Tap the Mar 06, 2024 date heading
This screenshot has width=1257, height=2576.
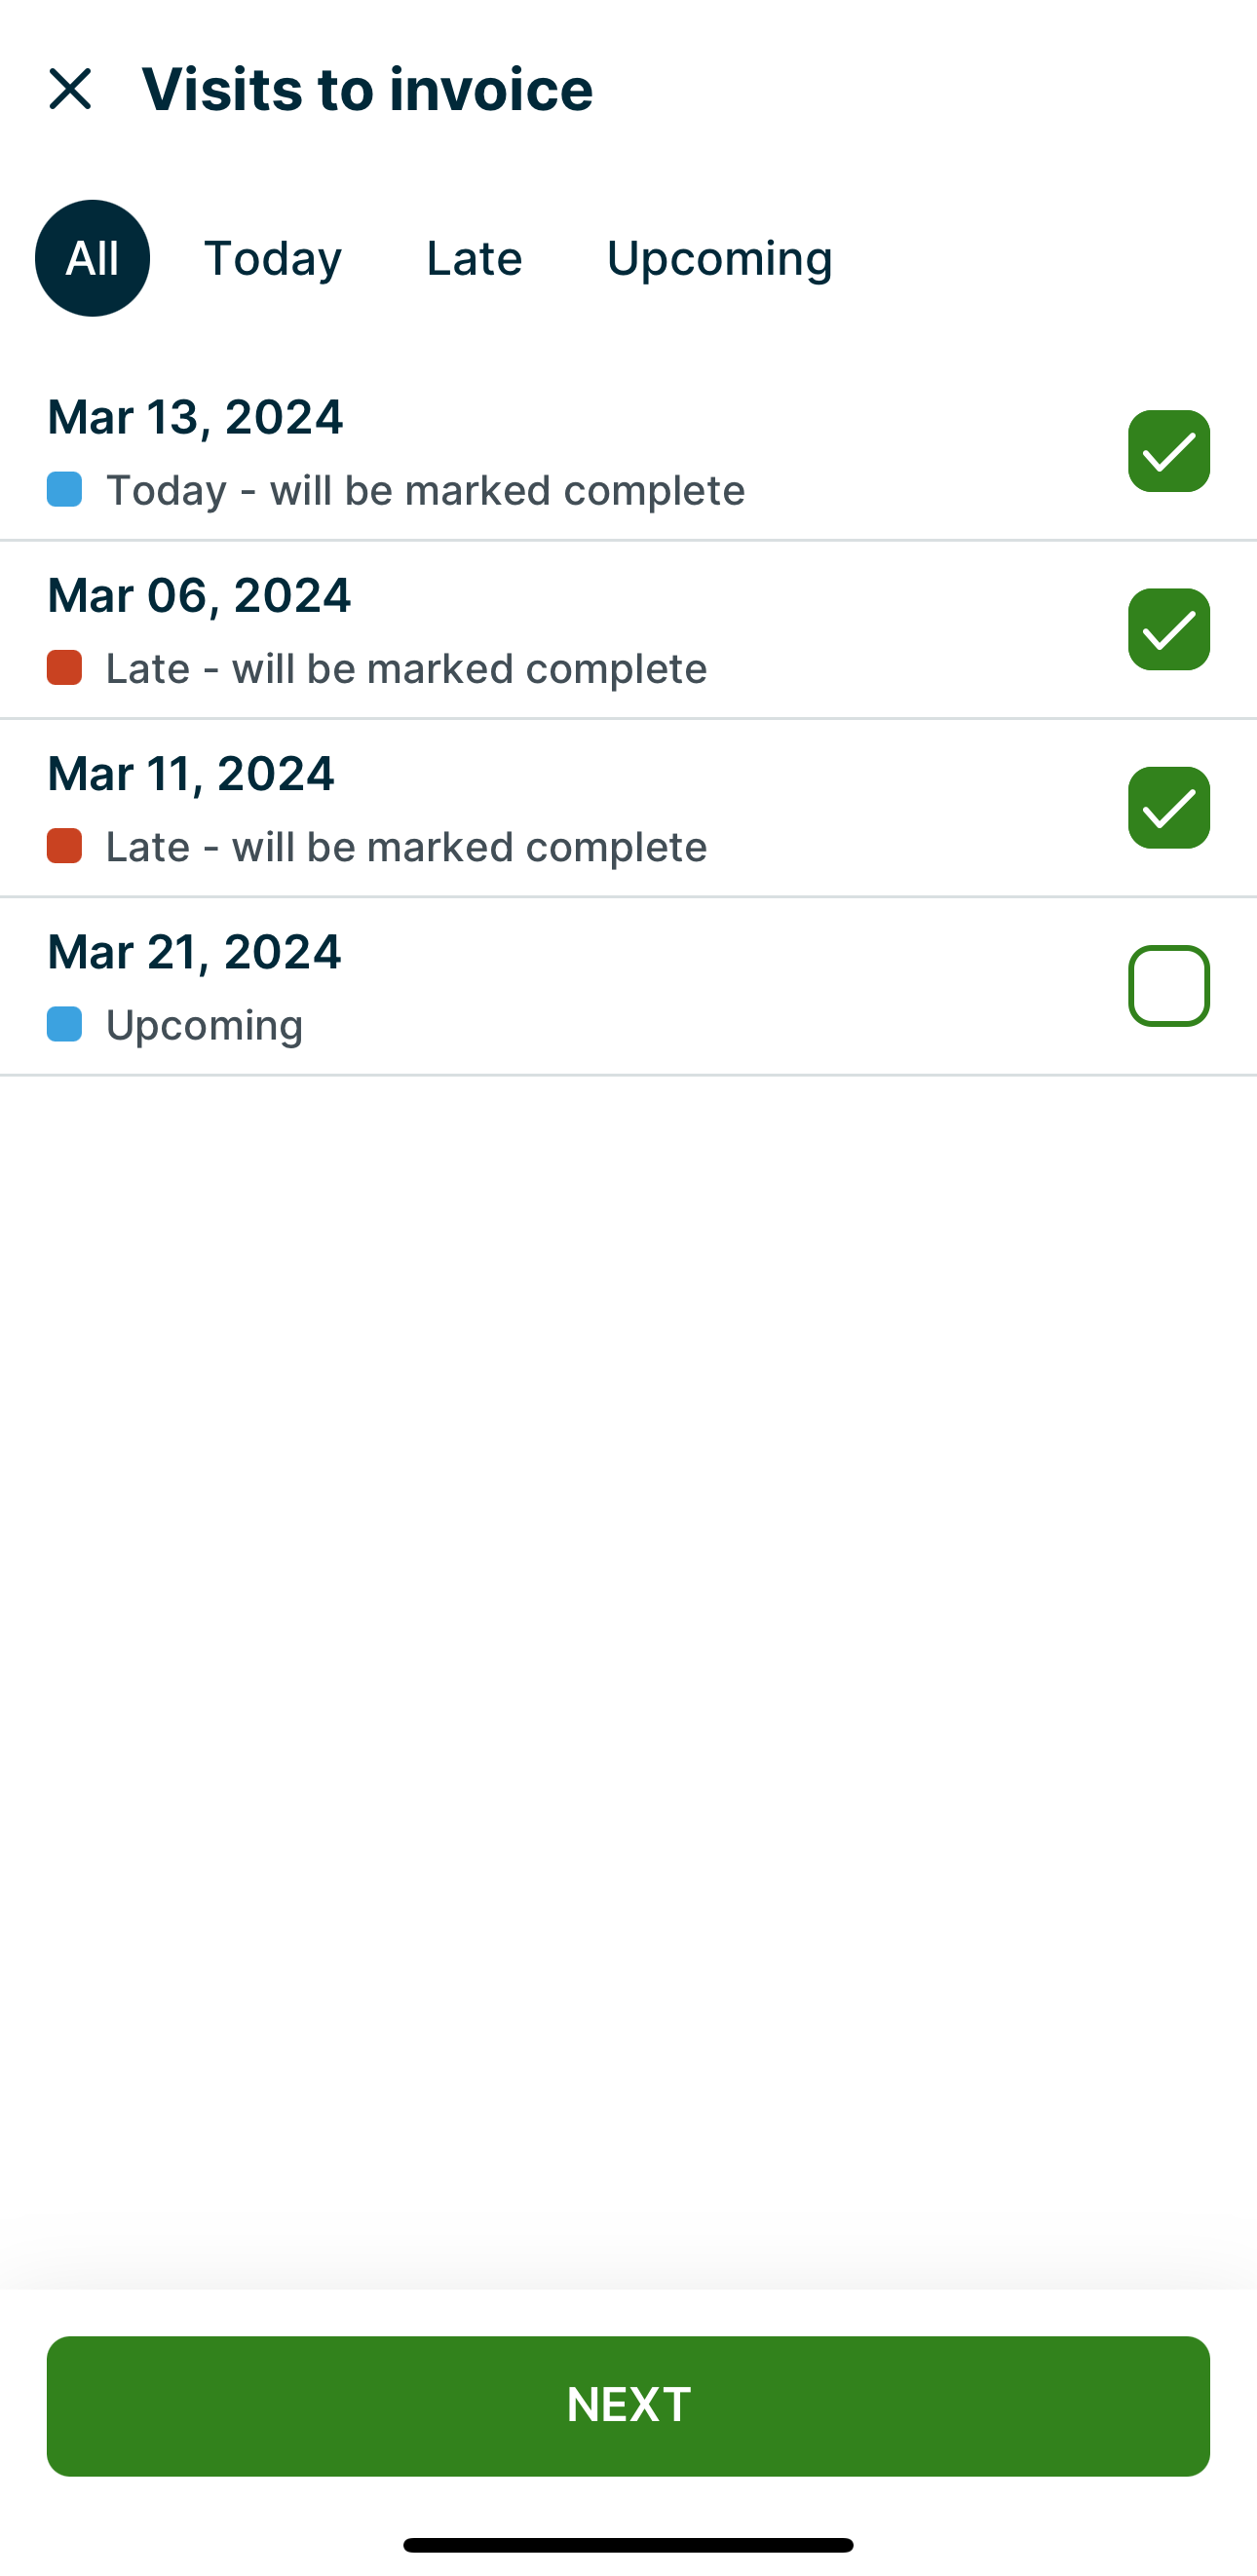(x=199, y=595)
